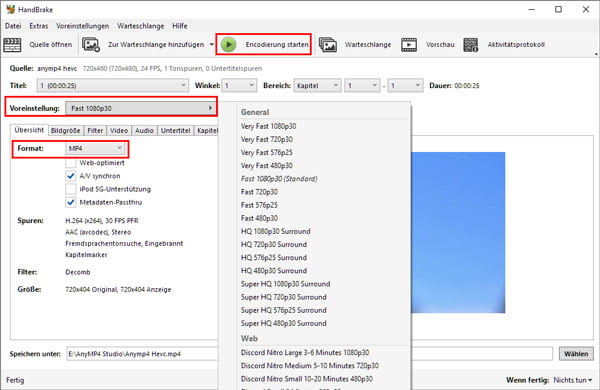
Task: Open the start chapter dropdown
Action: (x=362, y=85)
